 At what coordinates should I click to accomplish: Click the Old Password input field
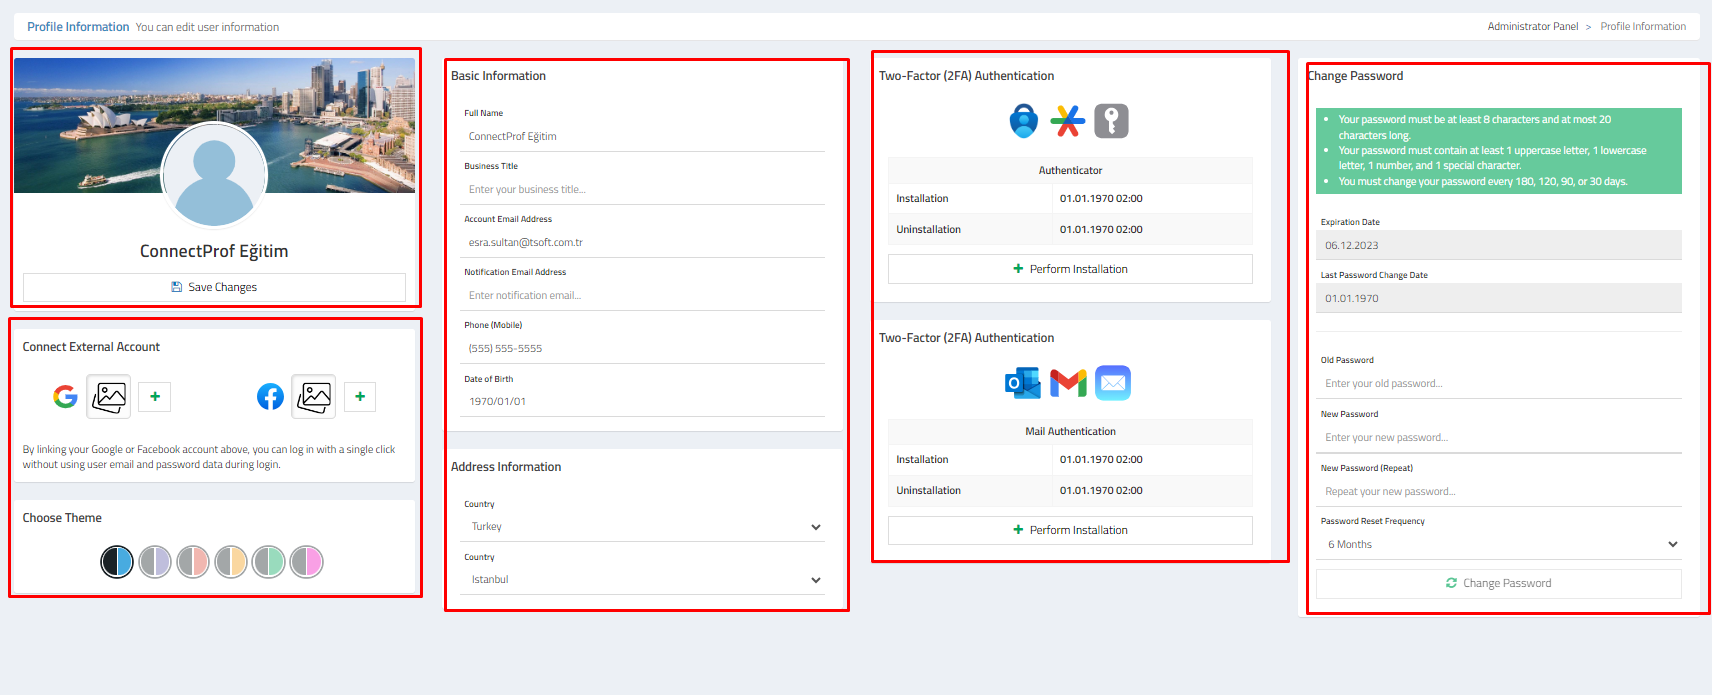[x=1498, y=384]
